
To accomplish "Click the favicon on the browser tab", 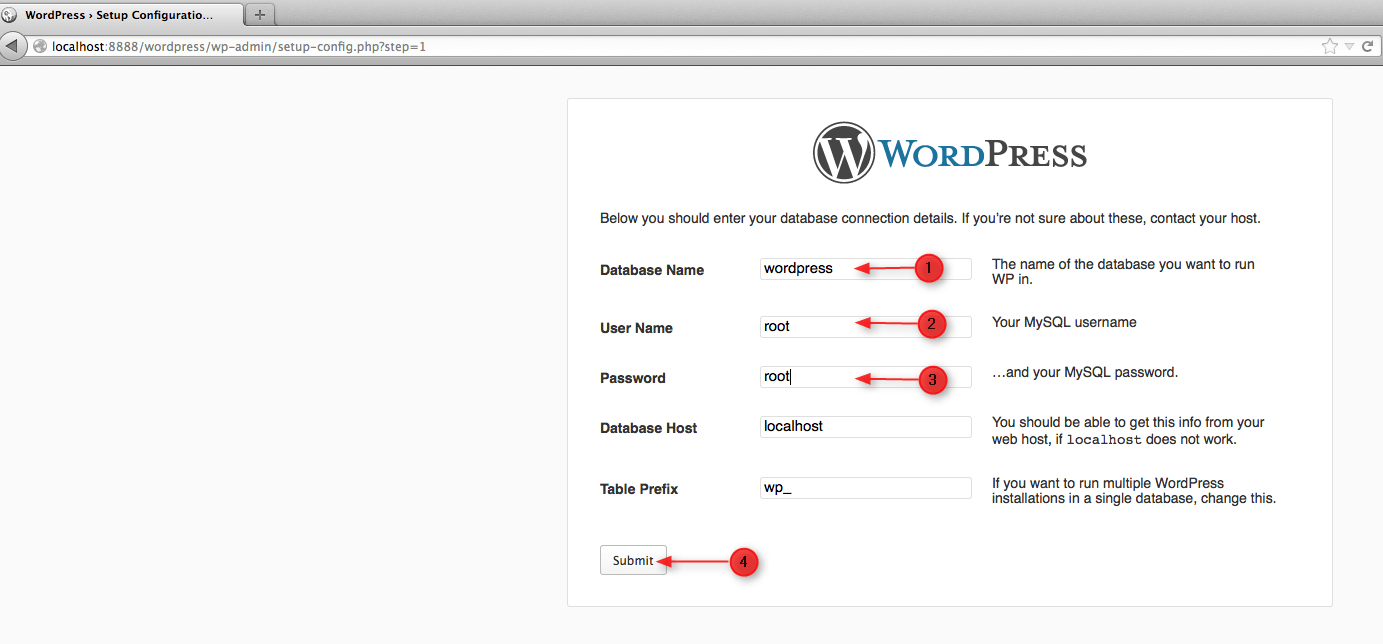I will 9,15.
